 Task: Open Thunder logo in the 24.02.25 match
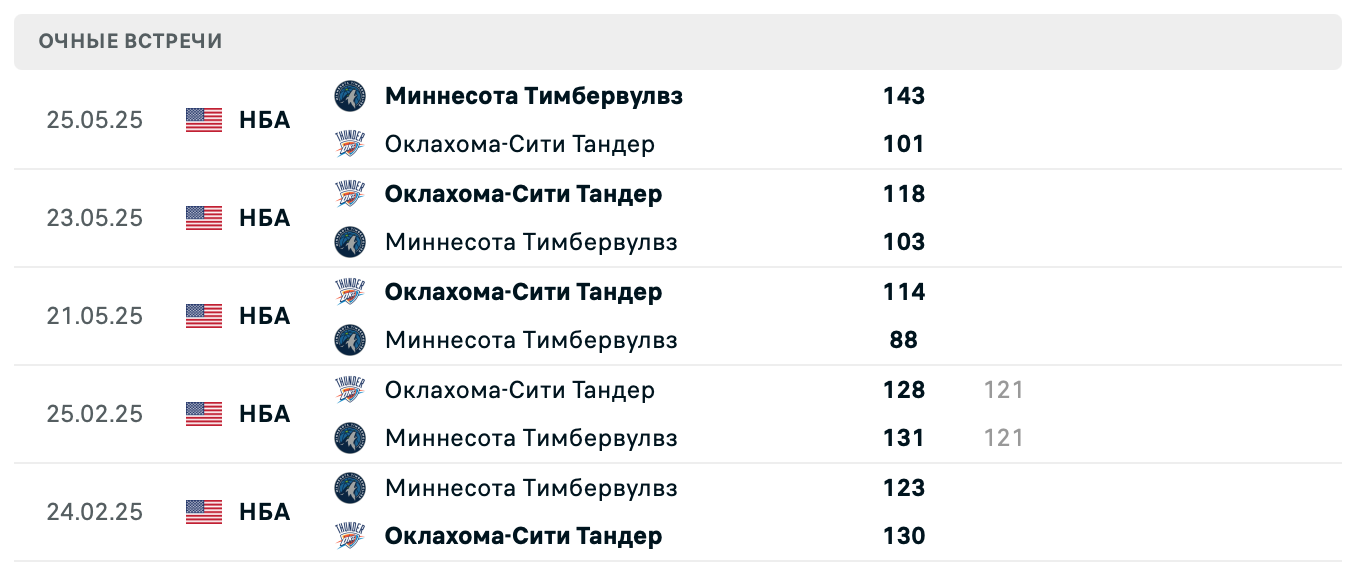point(350,536)
